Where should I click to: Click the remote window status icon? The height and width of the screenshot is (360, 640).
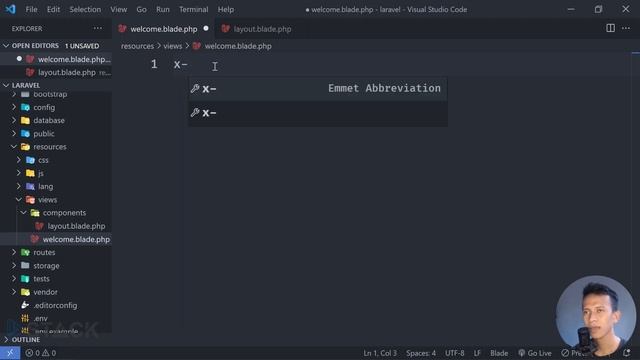click(x=10, y=353)
